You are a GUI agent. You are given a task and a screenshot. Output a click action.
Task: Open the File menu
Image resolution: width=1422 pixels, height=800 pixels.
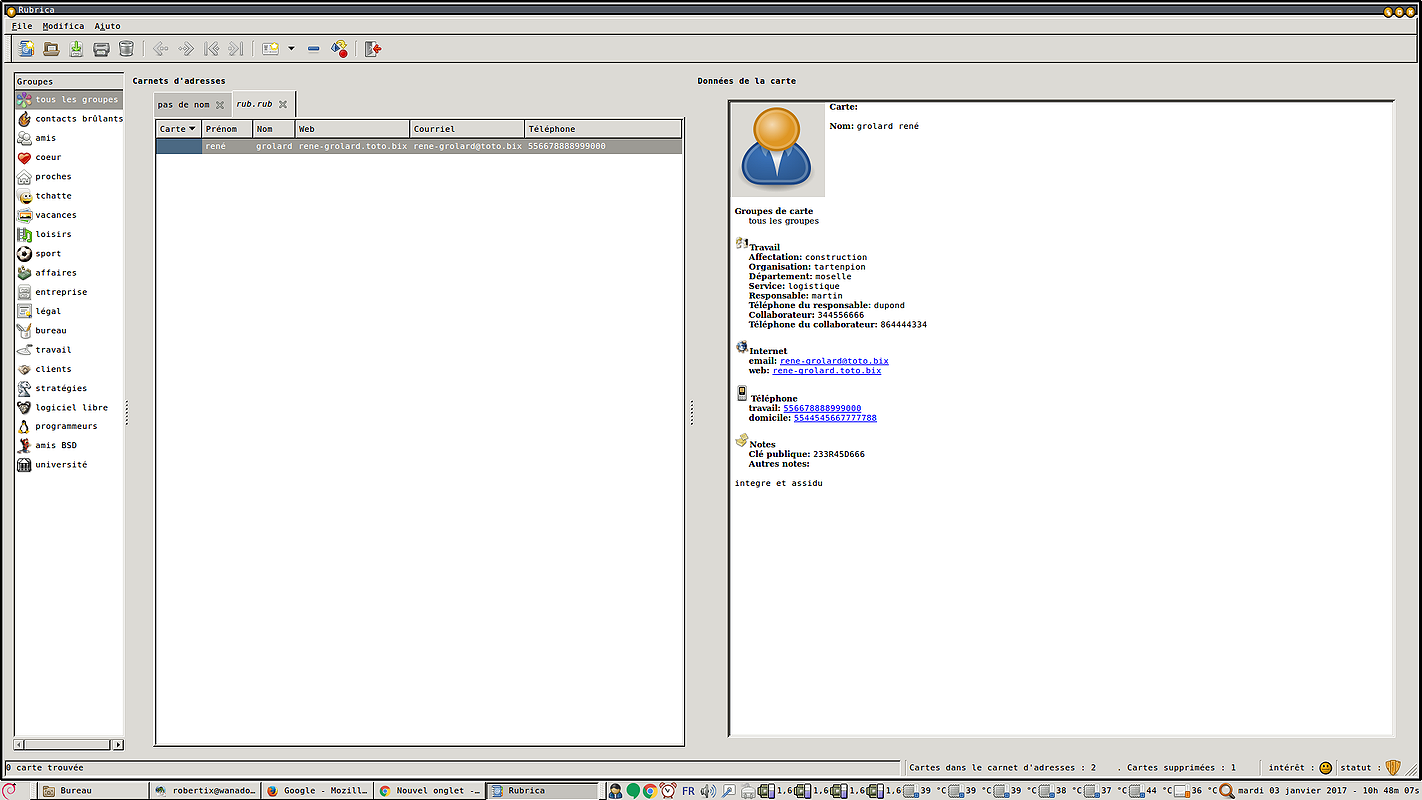click(x=22, y=26)
